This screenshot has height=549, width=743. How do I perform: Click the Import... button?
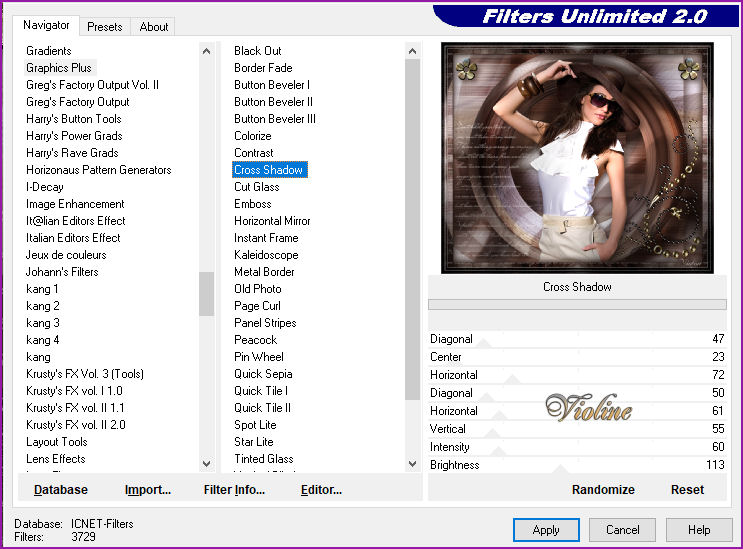point(147,489)
